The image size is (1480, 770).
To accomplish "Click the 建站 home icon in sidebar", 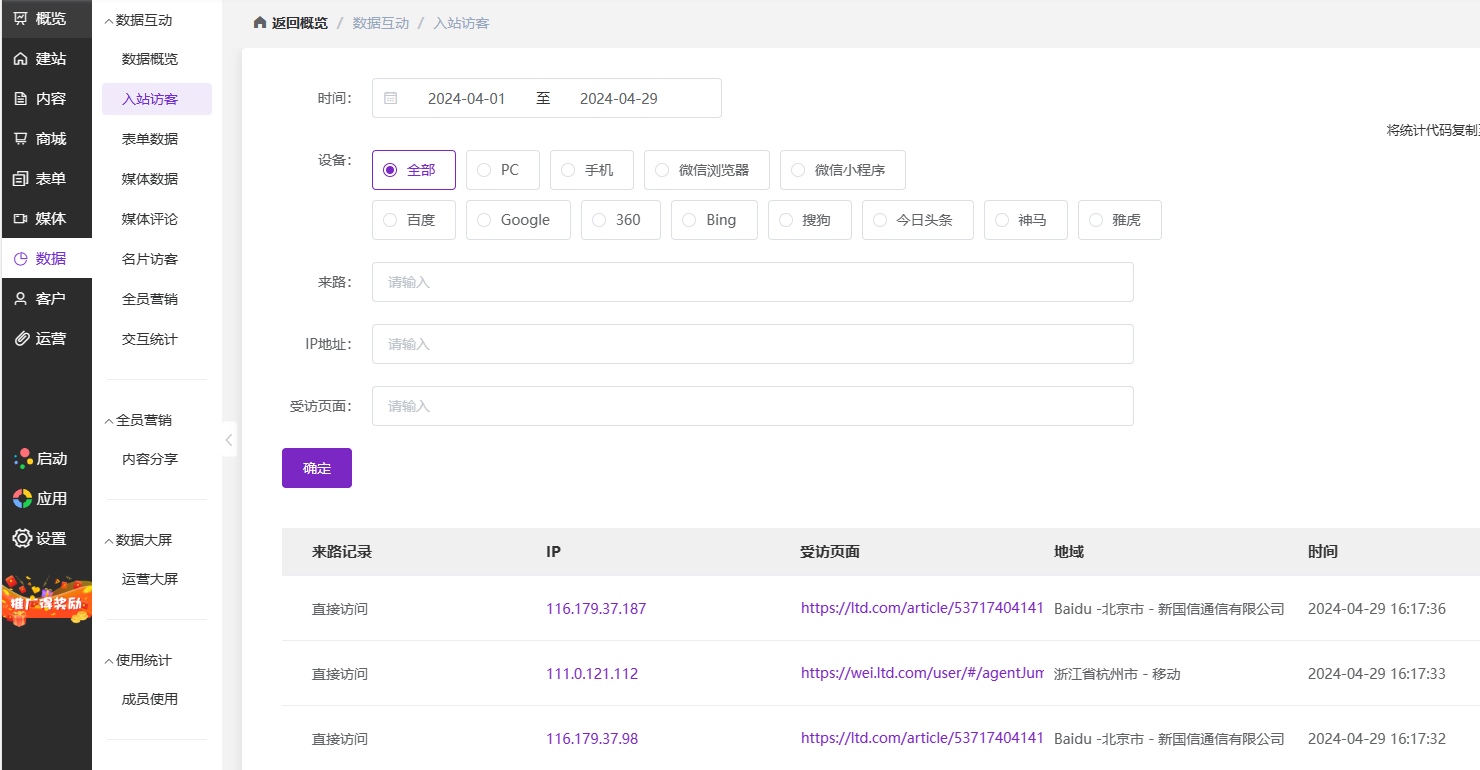I will click(x=20, y=59).
